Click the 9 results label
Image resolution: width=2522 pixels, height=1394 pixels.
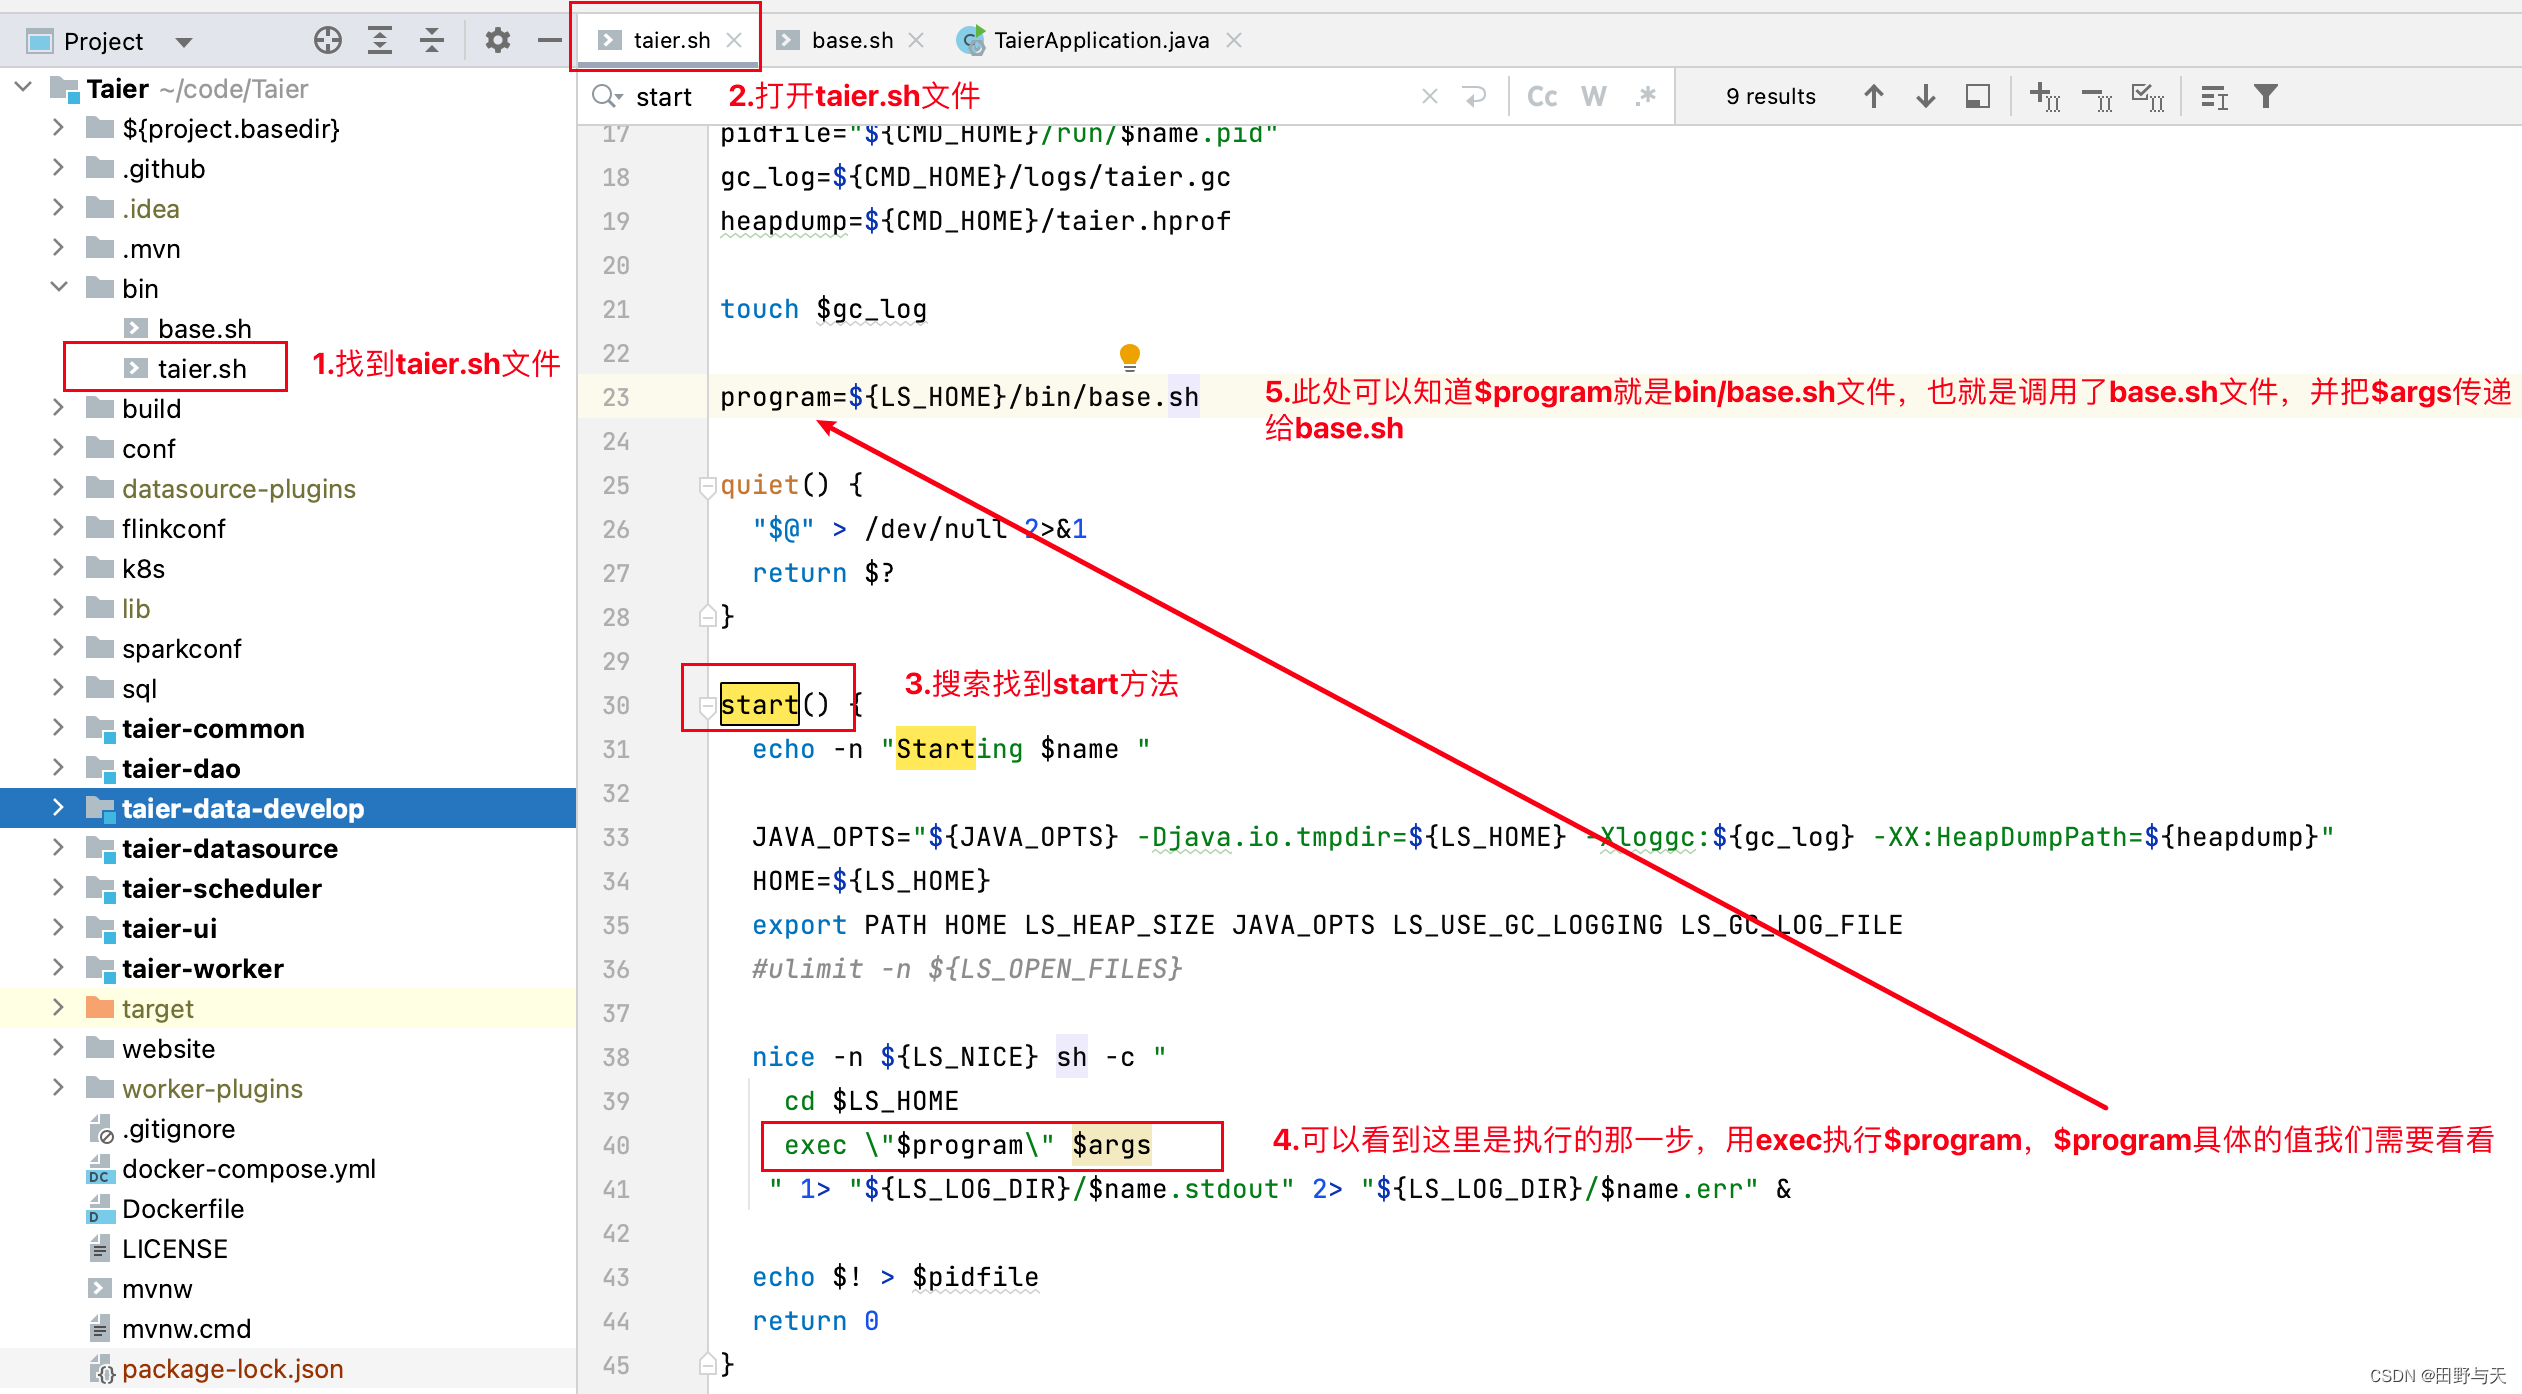1770,95
